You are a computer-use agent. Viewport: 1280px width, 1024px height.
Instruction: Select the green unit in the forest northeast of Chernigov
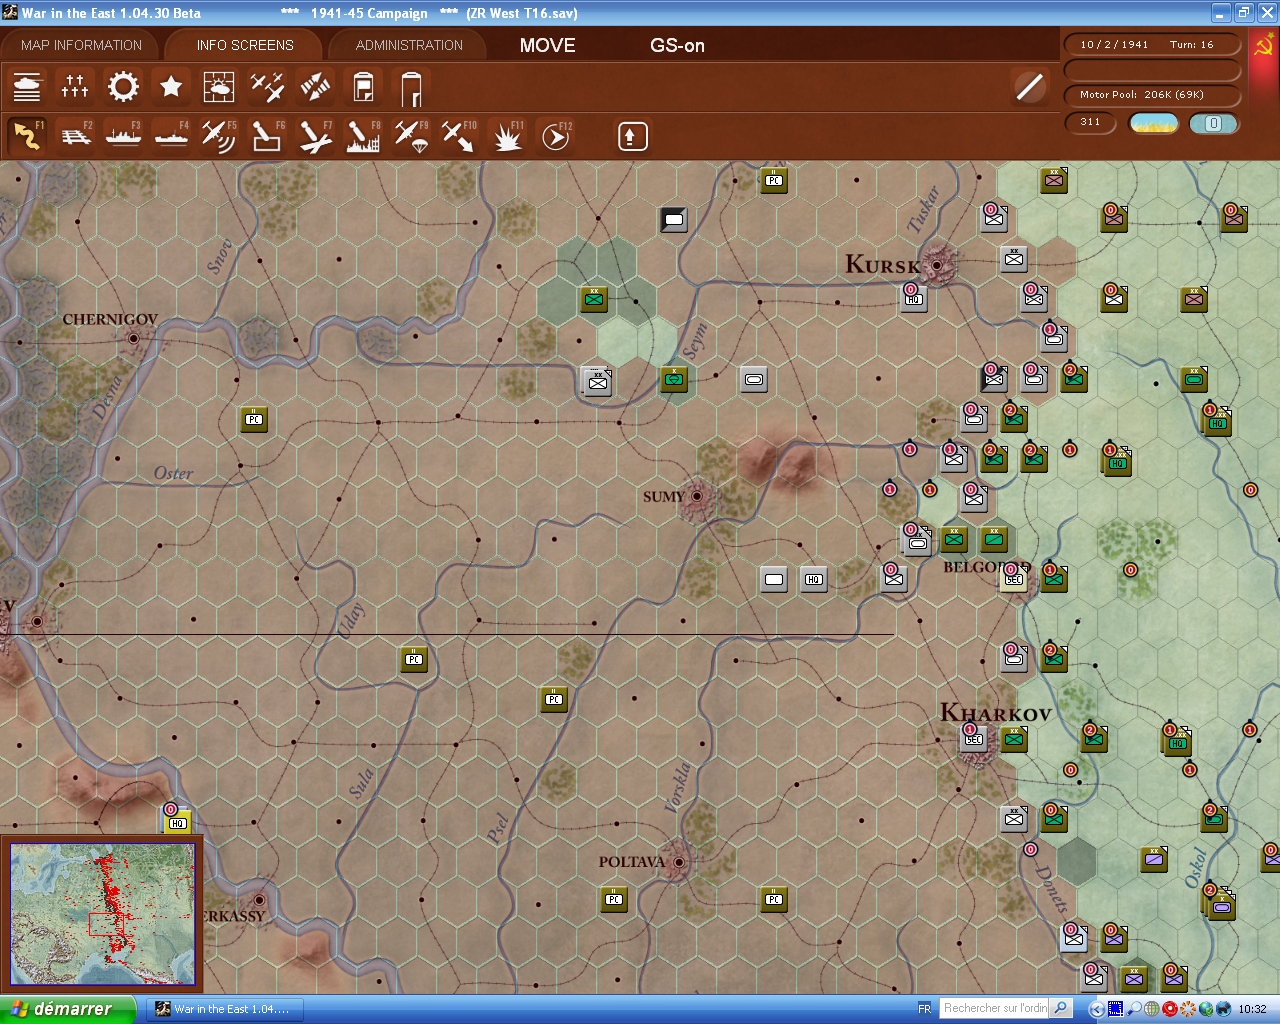594,298
